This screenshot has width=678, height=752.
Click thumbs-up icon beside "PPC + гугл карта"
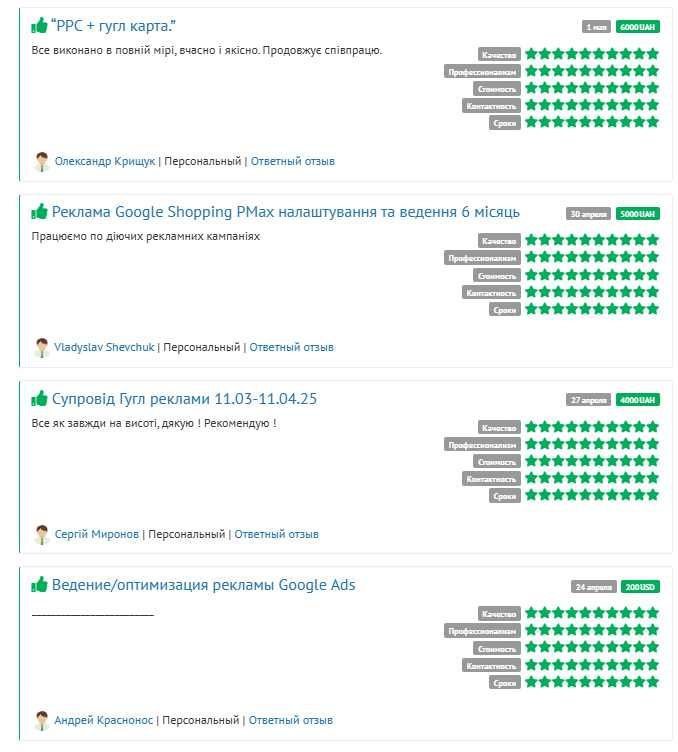click(39, 25)
